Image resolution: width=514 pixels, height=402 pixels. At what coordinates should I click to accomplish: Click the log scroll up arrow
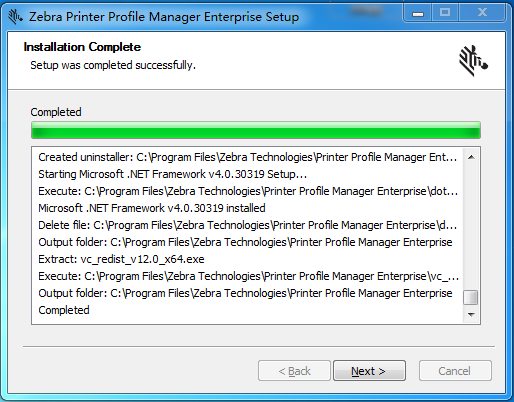(x=471, y=157)
